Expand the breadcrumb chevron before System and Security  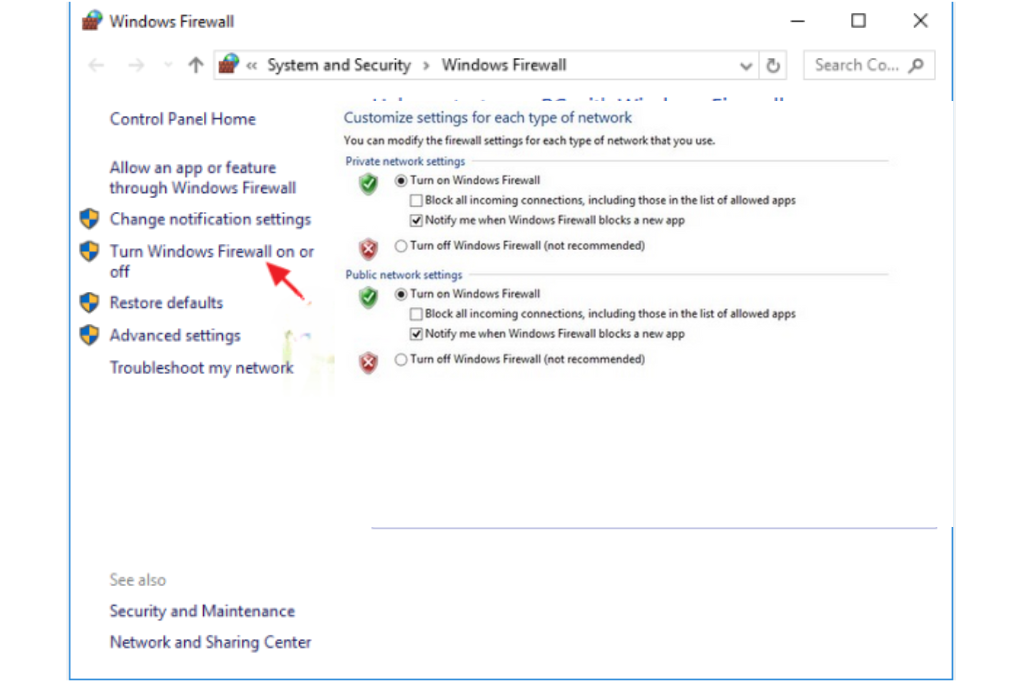click(x=253, y=64)
